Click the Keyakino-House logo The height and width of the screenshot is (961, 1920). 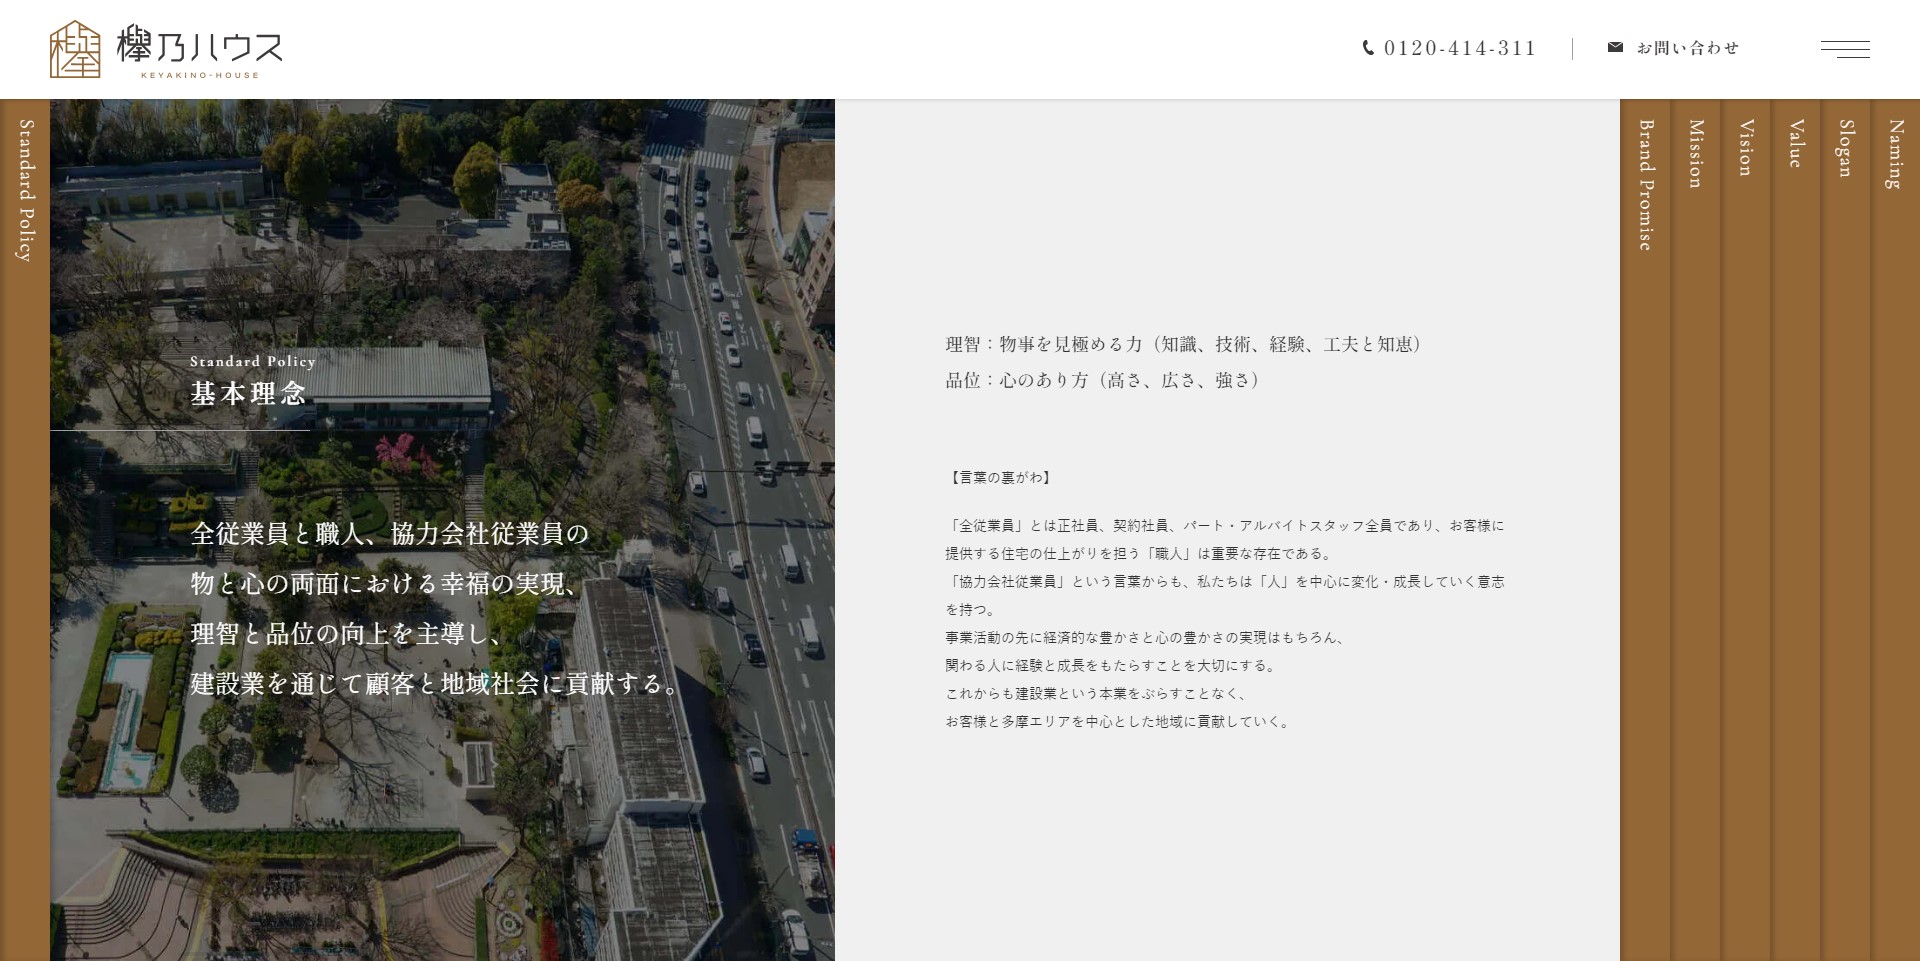(x=166, y=49)
